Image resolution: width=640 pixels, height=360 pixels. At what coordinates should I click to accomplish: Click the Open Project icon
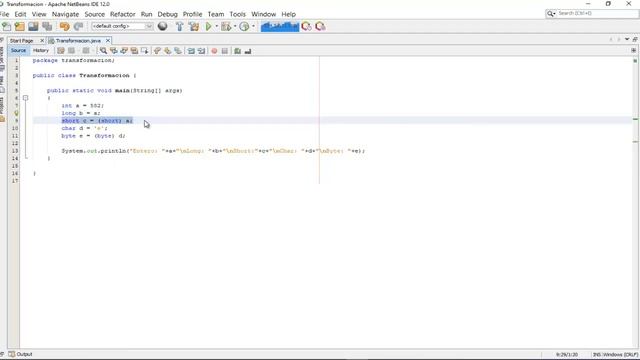tap(33, 27)
